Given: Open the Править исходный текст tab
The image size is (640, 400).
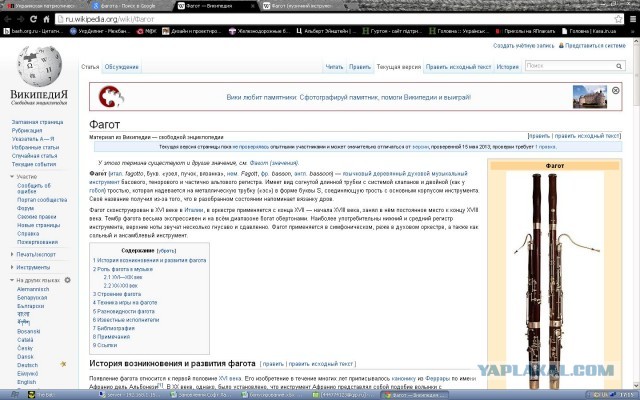Looking at the screenshot, I should (458, 67).
